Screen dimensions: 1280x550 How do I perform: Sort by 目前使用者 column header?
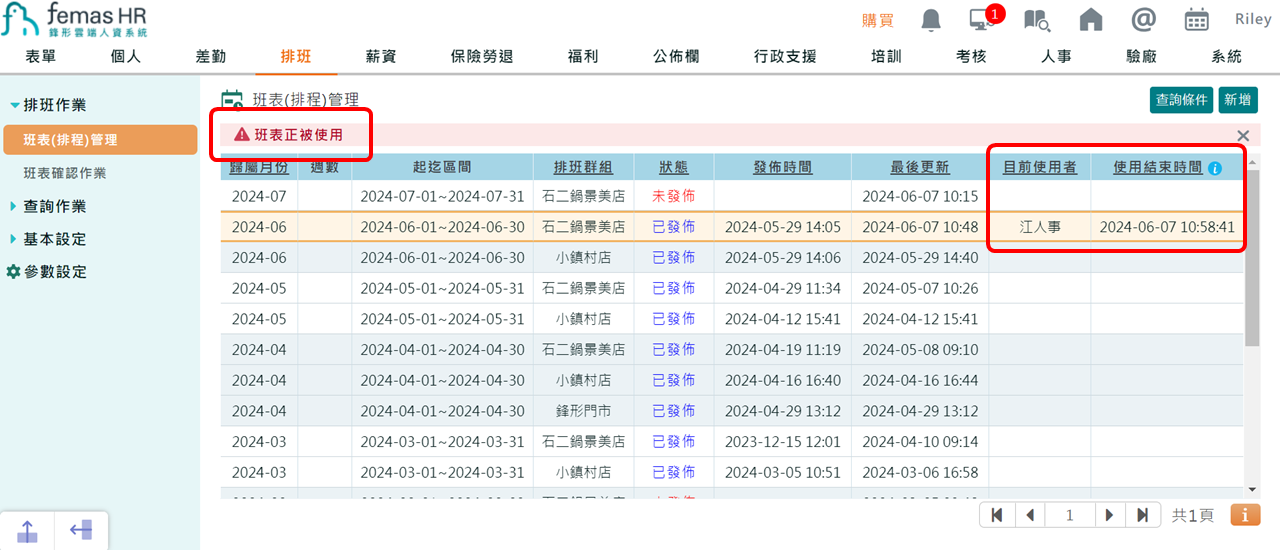tap(1040, 168)
